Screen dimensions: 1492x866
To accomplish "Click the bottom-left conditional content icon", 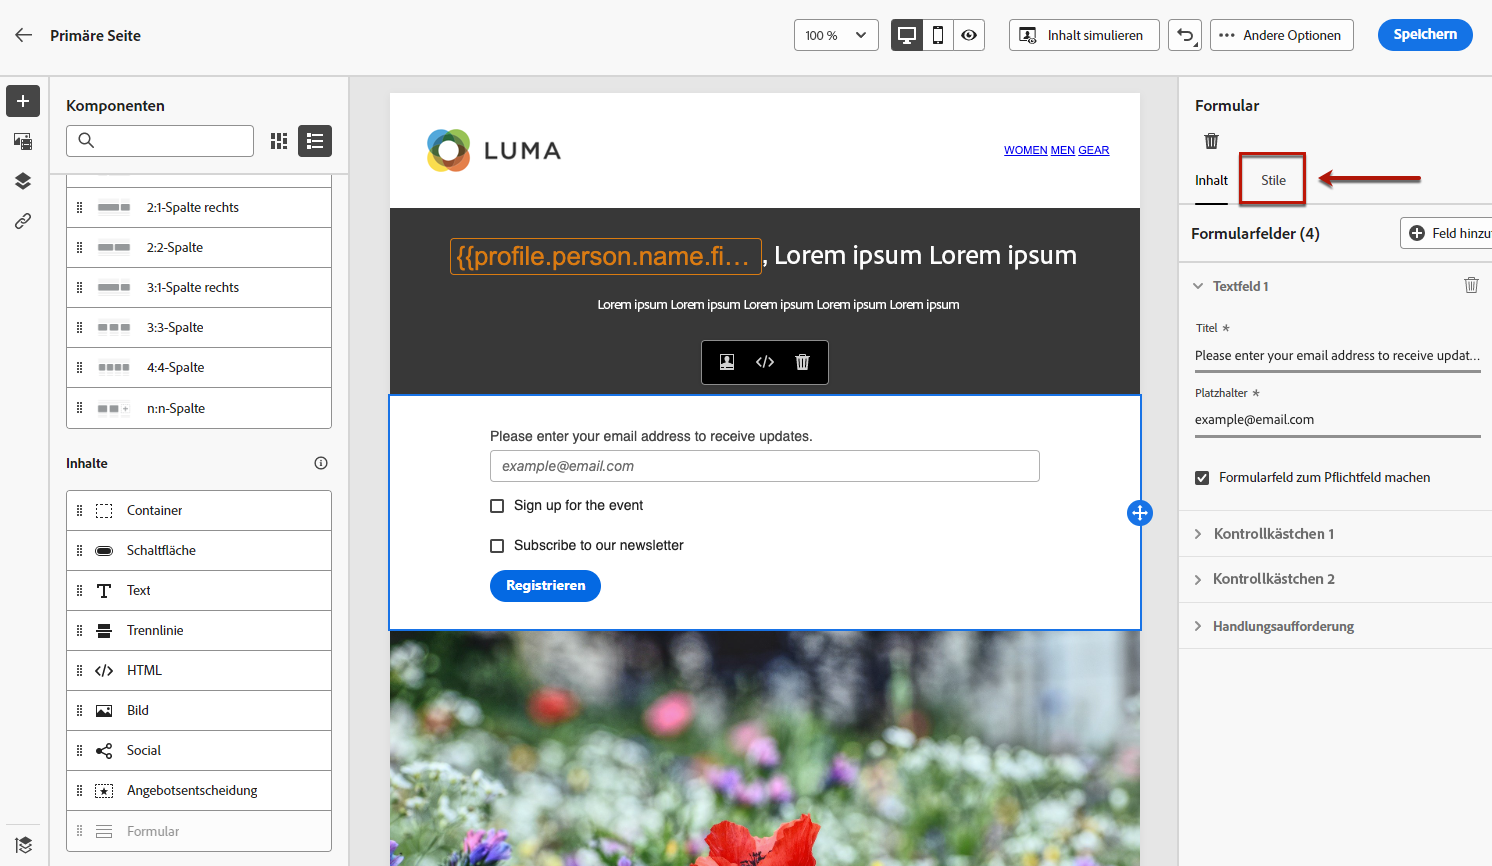I will 24,844.
